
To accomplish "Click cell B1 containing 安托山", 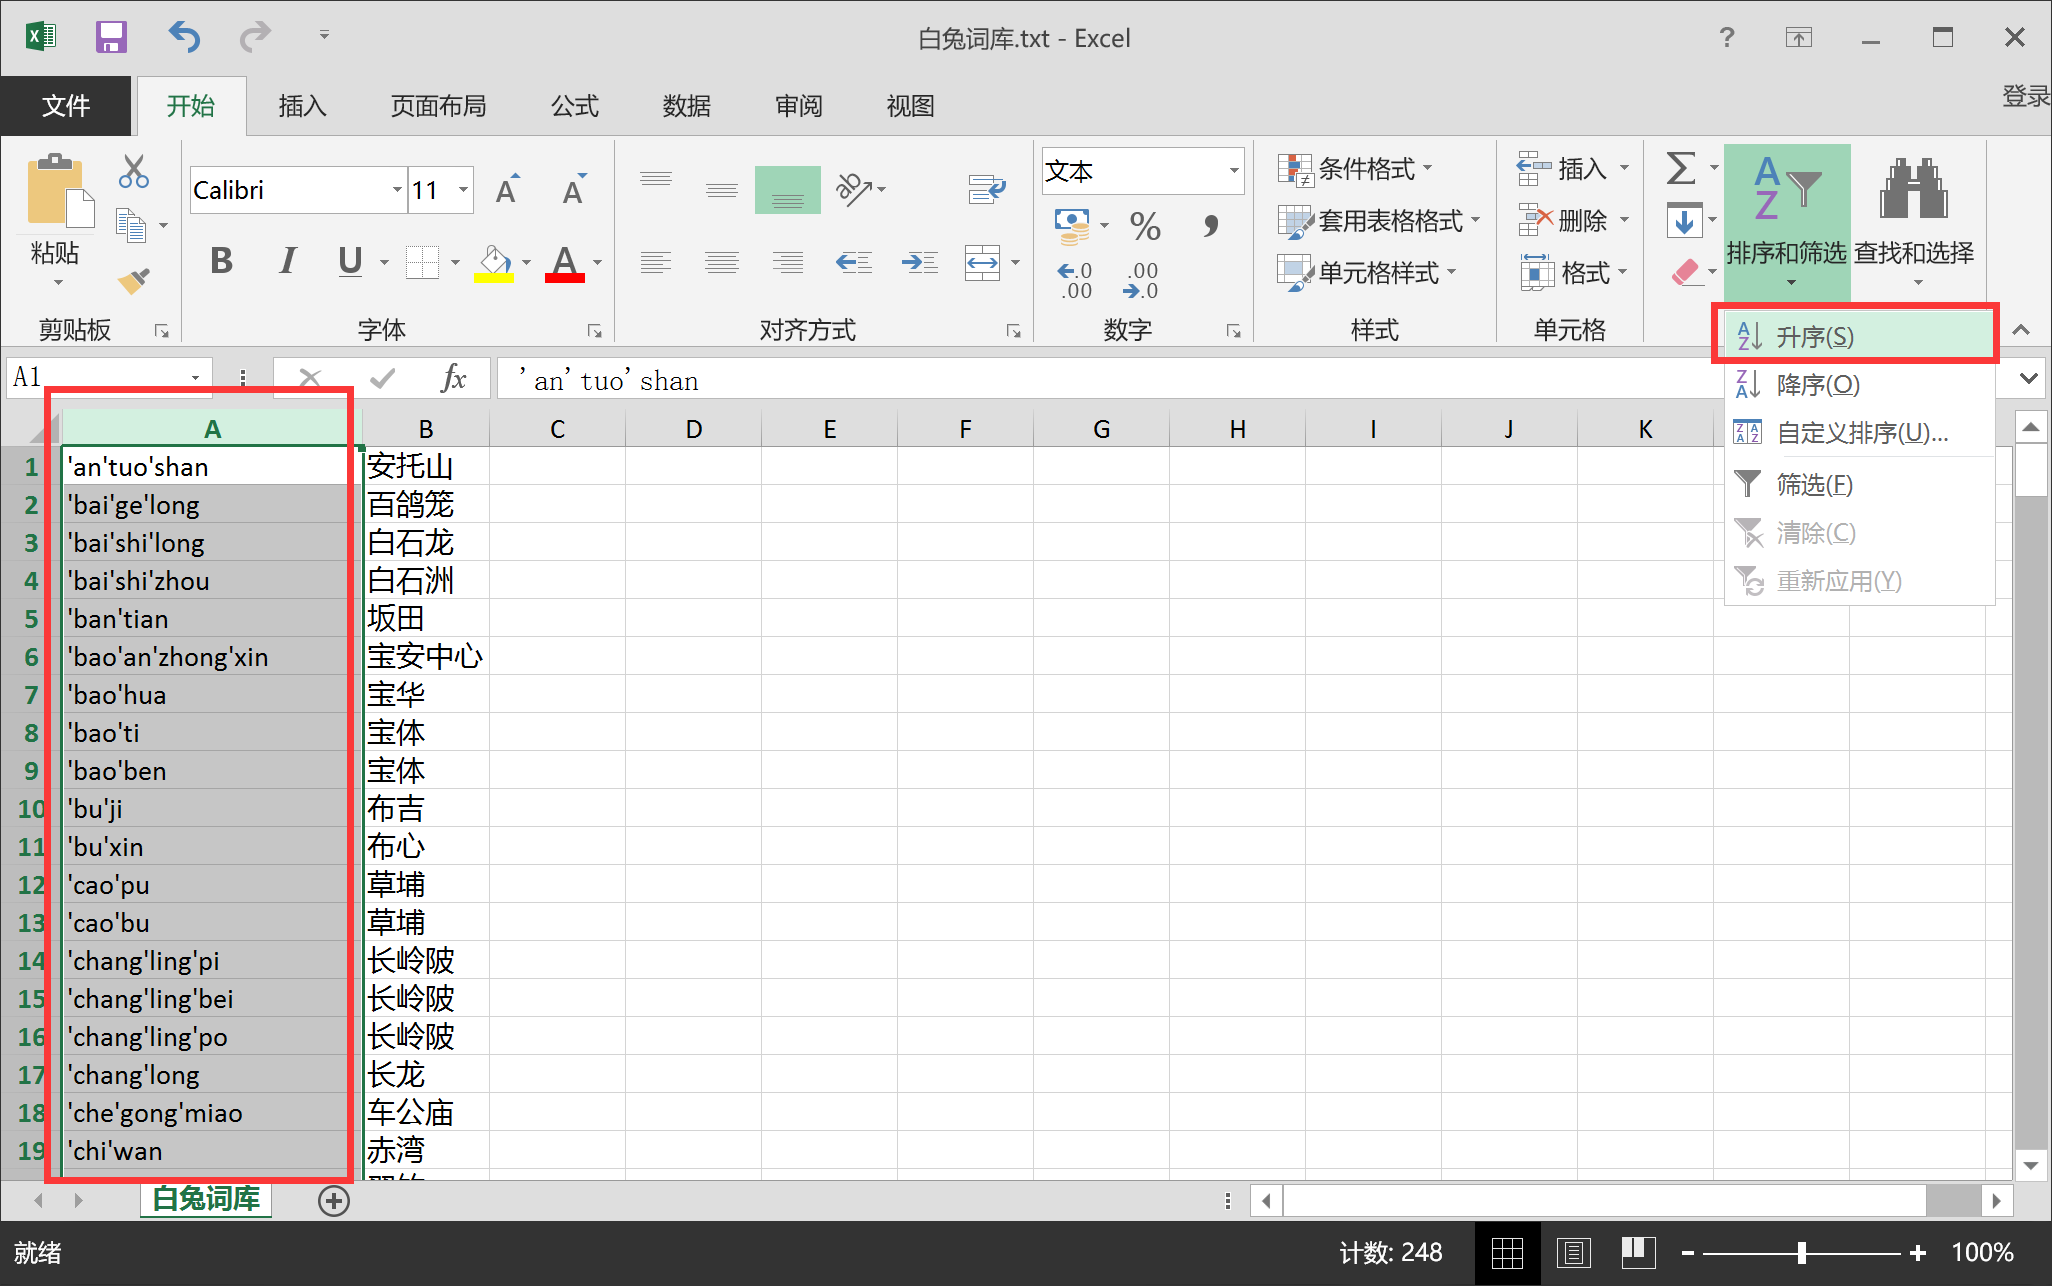I will [x=425, y=467].
